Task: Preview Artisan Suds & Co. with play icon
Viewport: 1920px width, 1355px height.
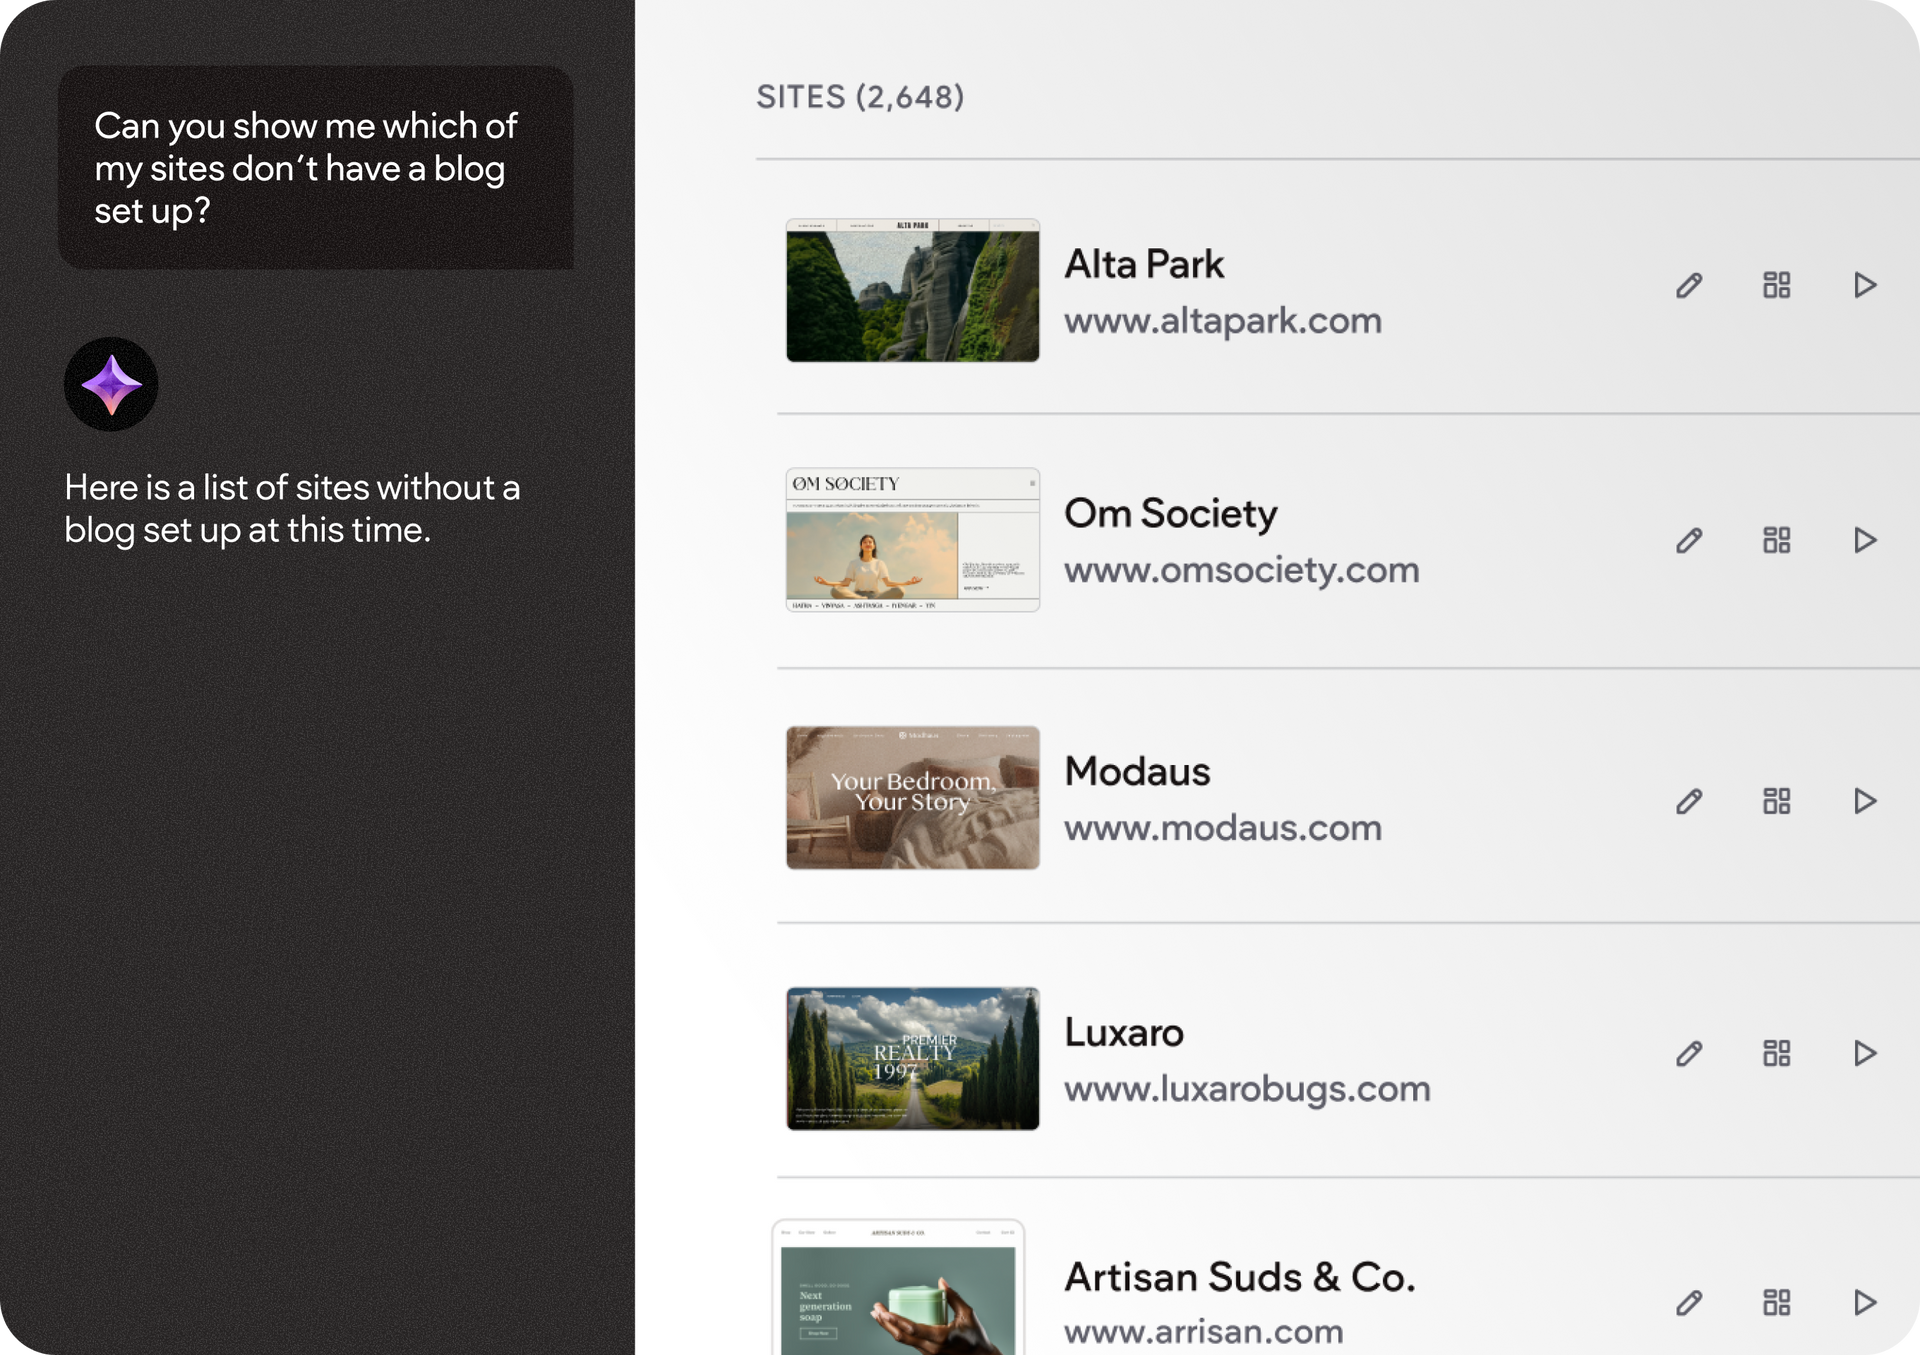Action: tap(1864, 1302)
